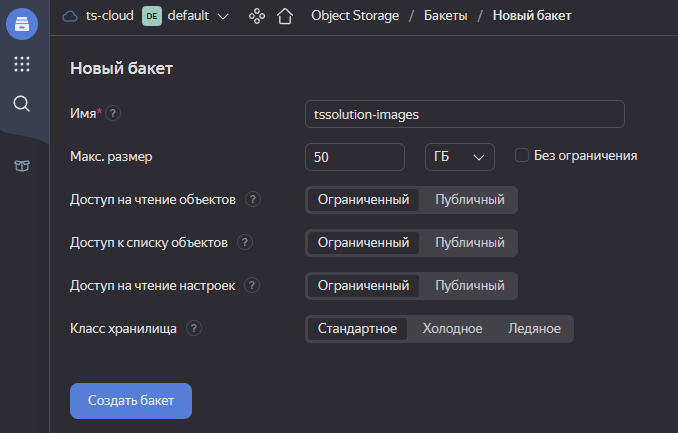Click the bucket name input field
Image resolution: width=678 pixels, height=433 pixels.
coord(465,114)
